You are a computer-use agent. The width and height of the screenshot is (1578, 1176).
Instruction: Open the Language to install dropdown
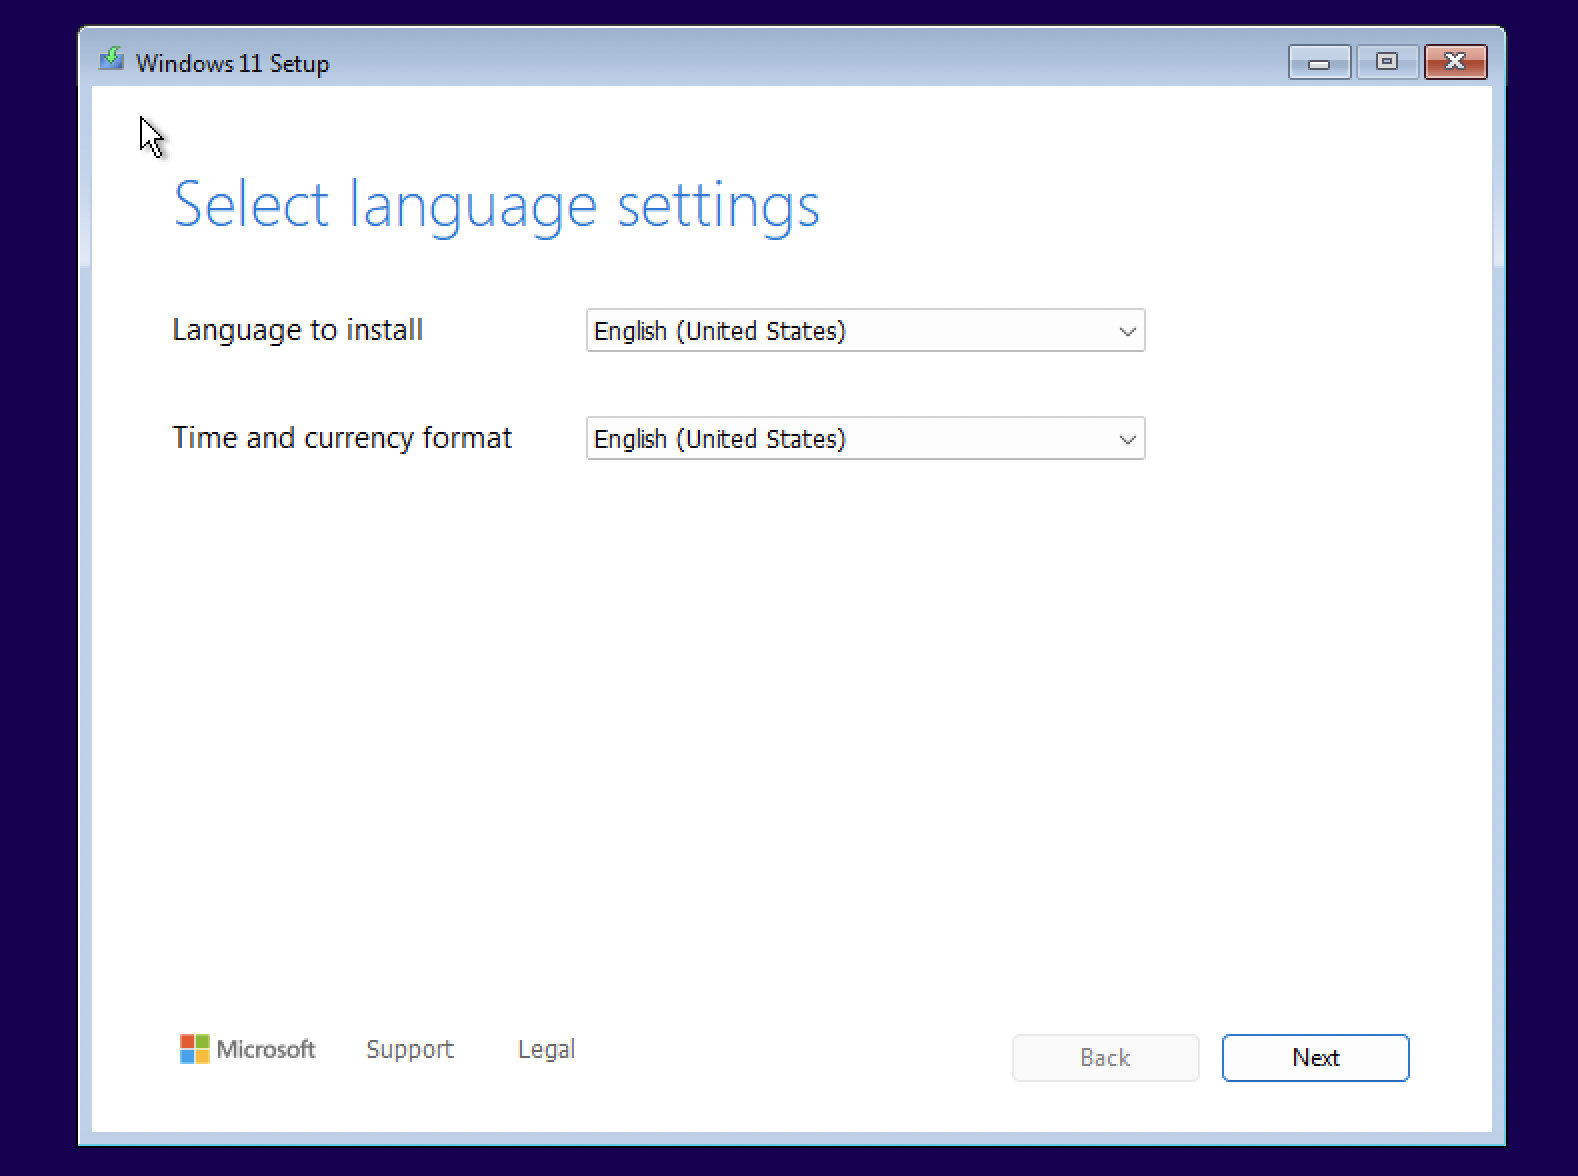[865, 330]
